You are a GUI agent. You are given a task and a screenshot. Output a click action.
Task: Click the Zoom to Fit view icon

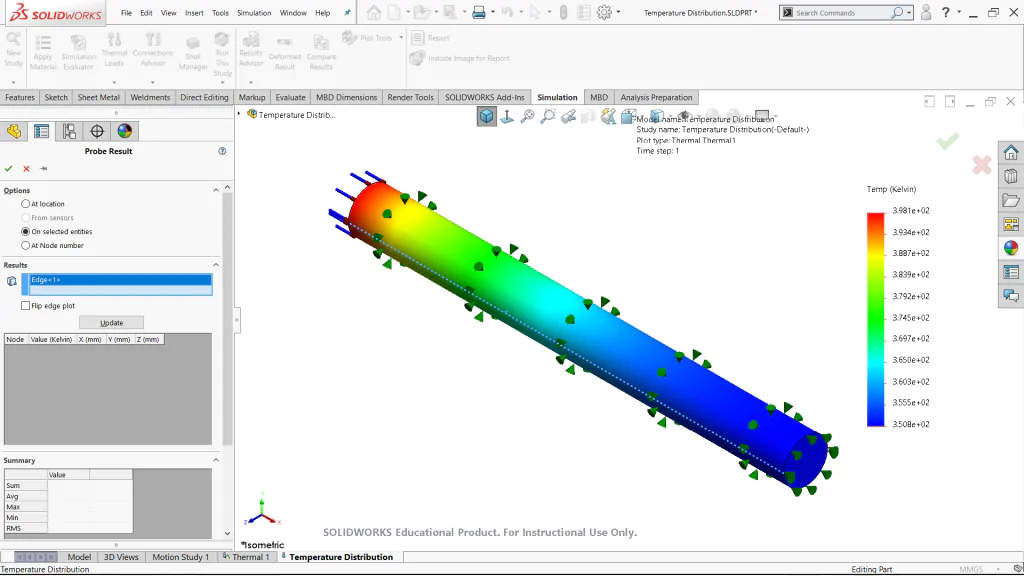click(x=527, y=116)
